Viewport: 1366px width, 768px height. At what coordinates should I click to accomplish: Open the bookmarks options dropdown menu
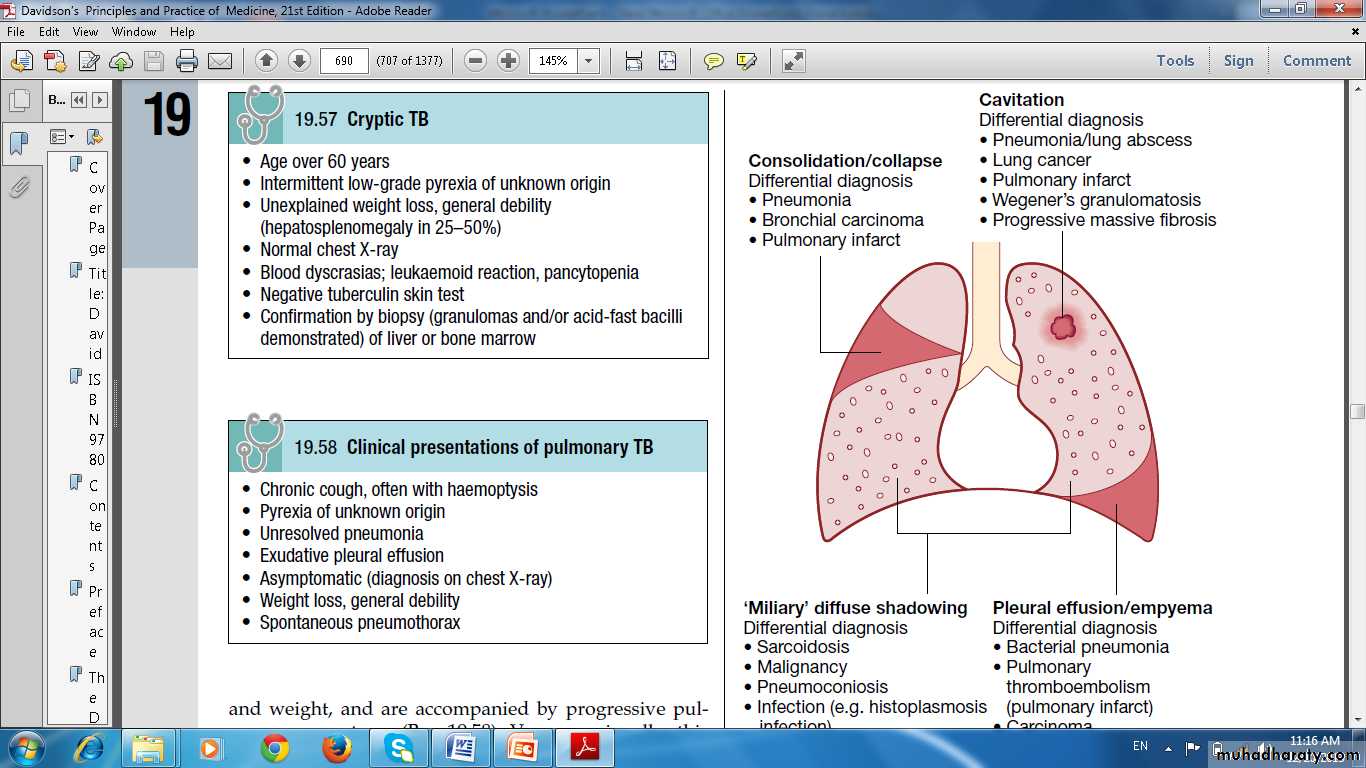(x=62, y=137)
